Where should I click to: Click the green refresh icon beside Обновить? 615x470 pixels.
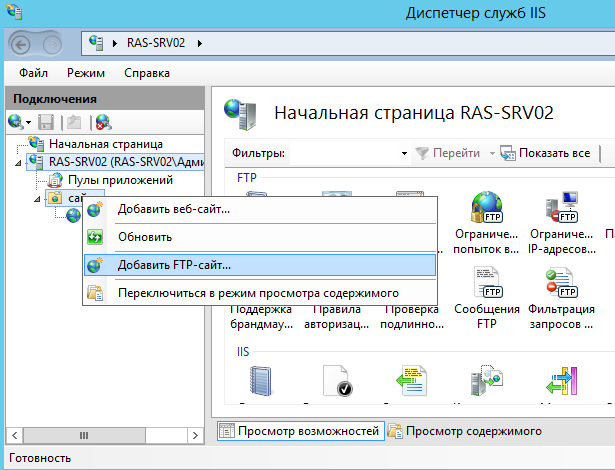[95, 237]
